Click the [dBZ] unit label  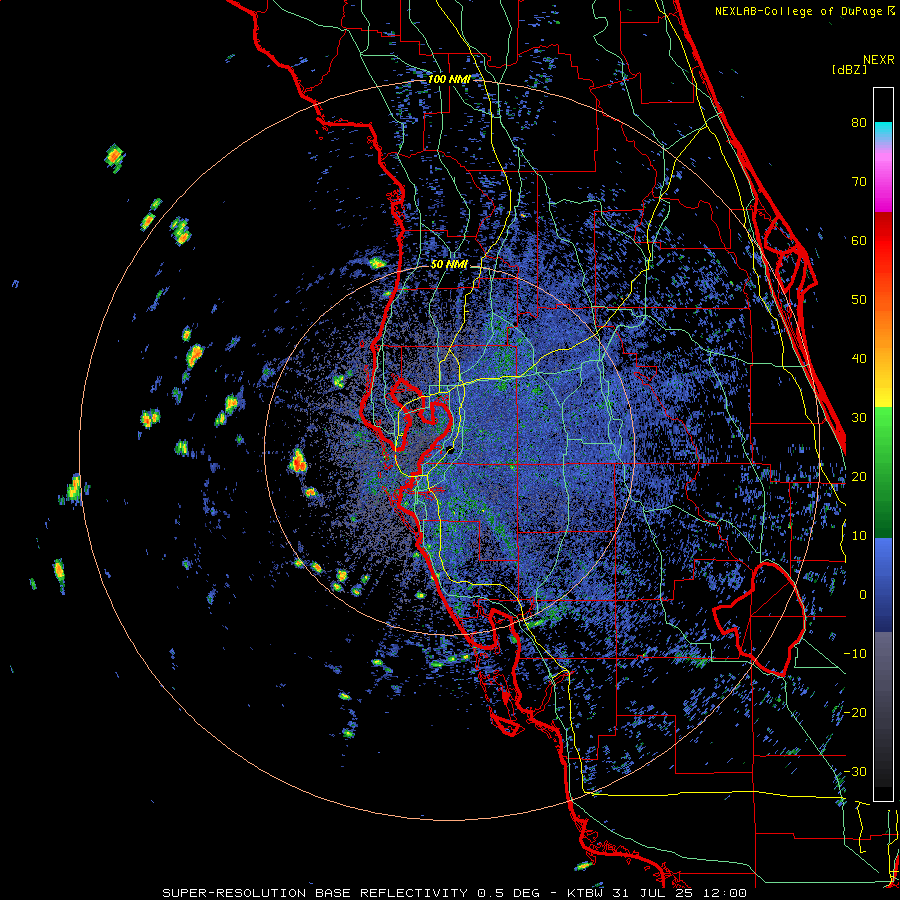point(849,70)
